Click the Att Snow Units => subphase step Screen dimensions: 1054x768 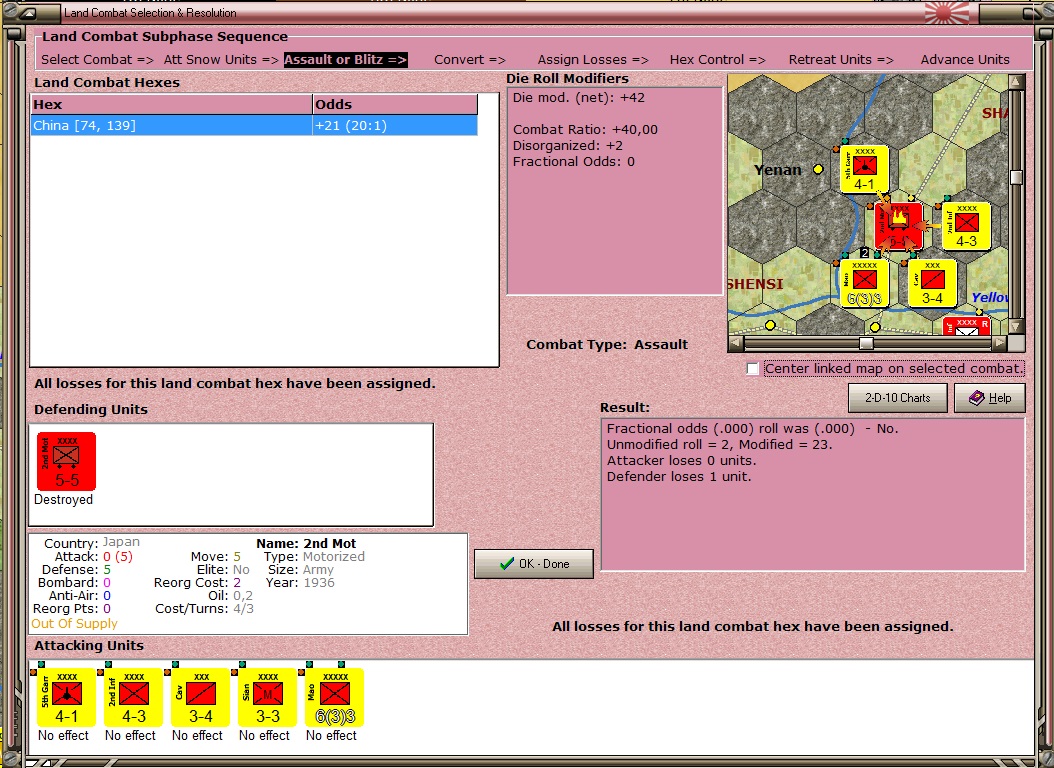click(221, 59)
